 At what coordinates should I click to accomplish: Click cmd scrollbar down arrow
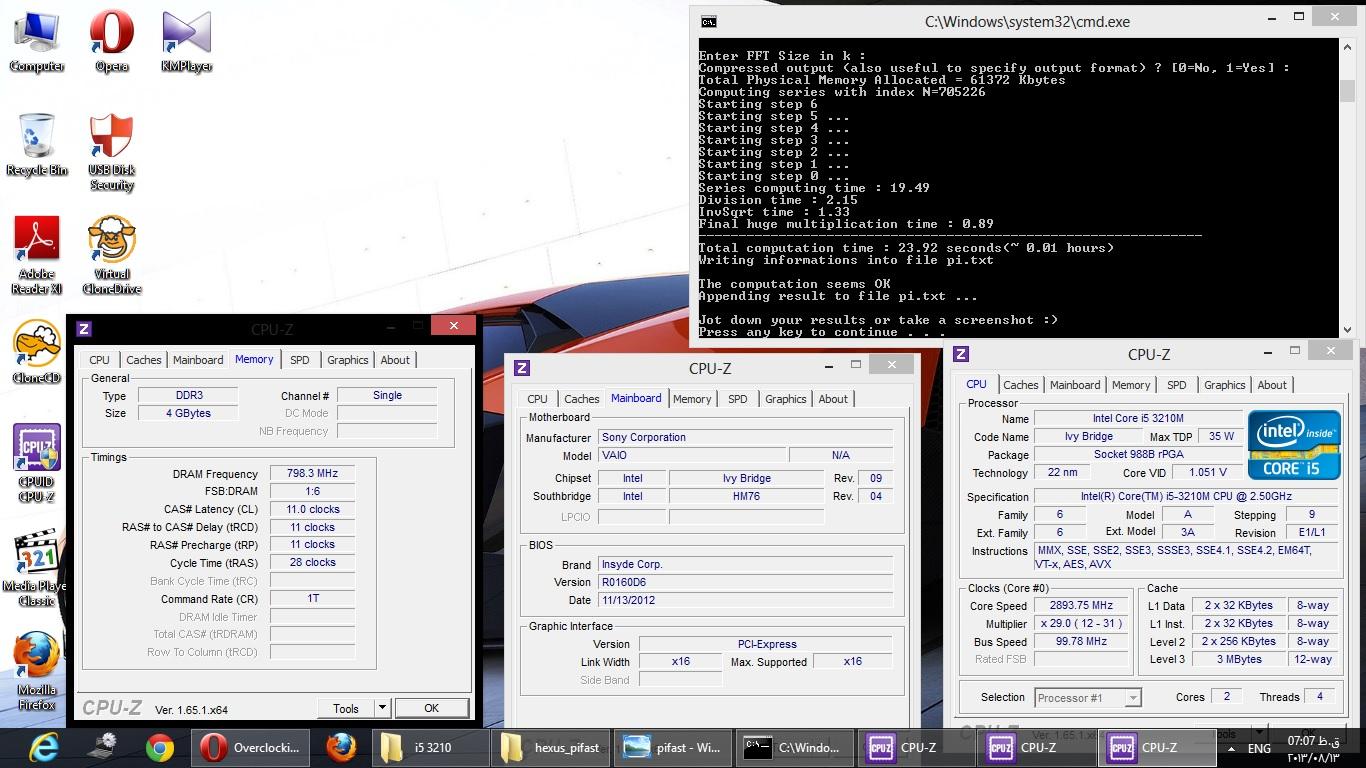pyautogui.click(x=1347, y=329)
